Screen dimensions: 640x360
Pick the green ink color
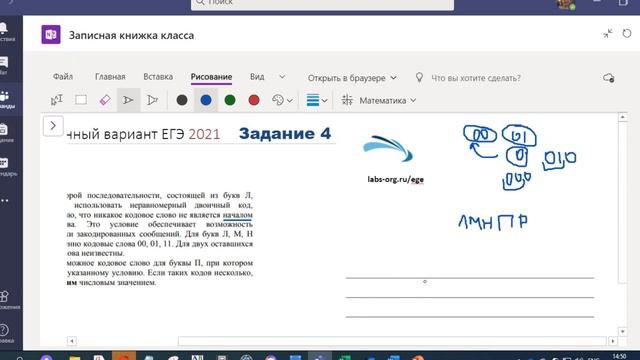pyautogui.click(x=230, y=100)
